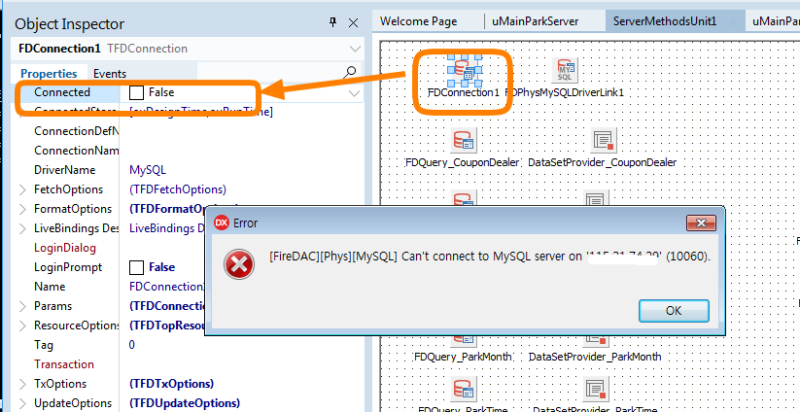This screenshot has width=800, height=412.
Task: Click the DataSetProvider_ParkMonth label
Action: (x=595, y=357)
